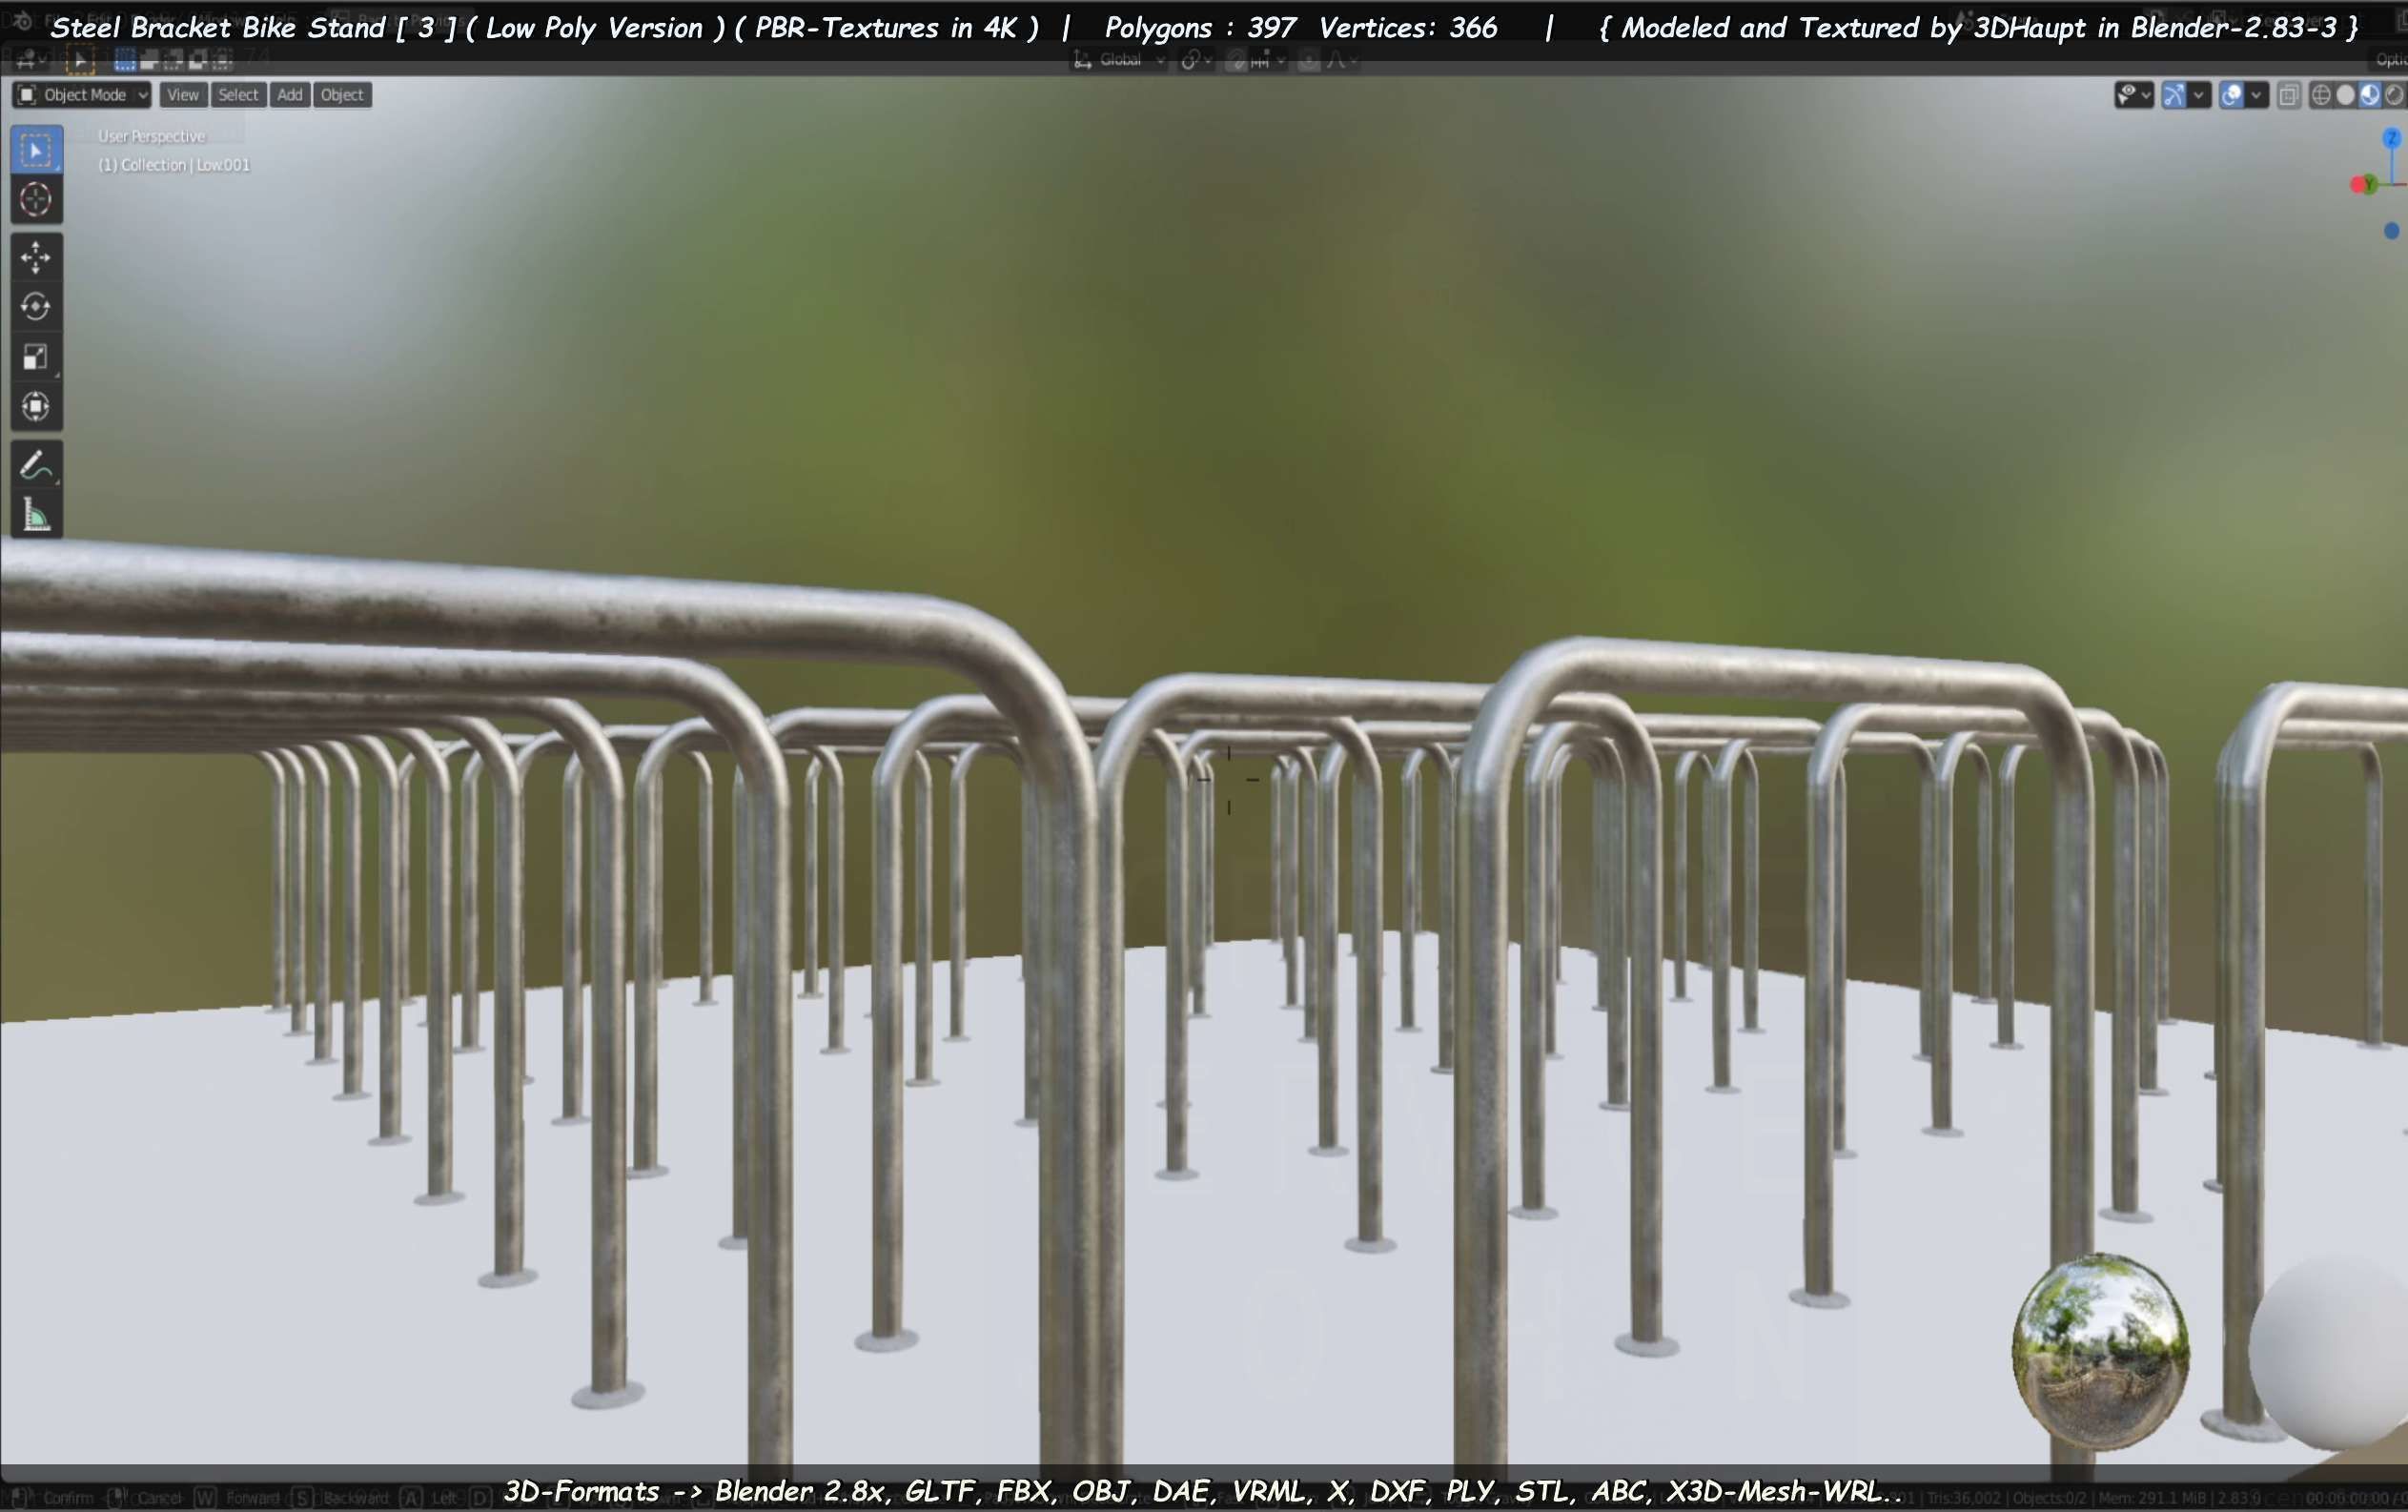Toggle viewport overlays display

[2232, 95]
